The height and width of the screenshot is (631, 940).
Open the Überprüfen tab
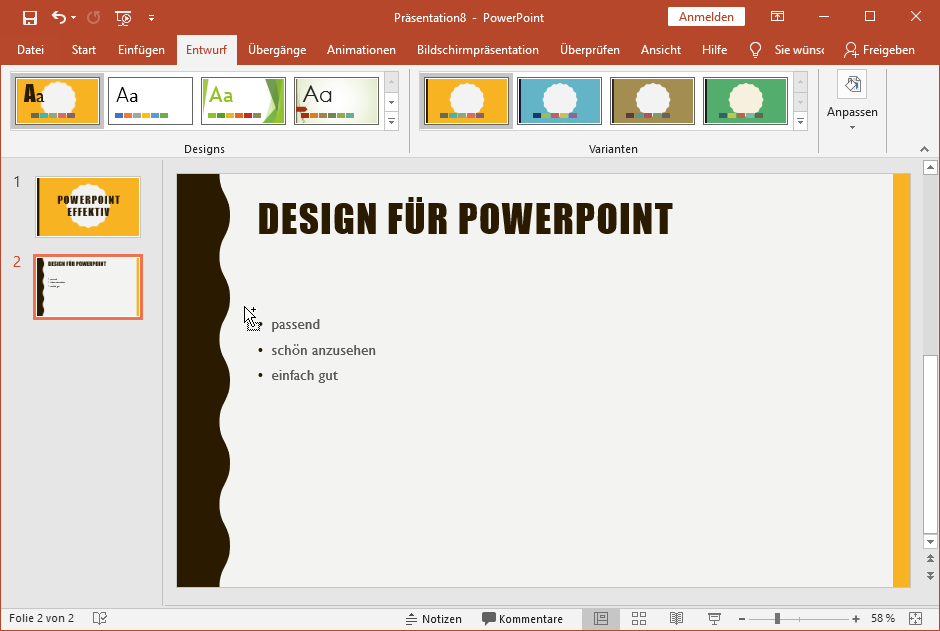tap(589, 50)
